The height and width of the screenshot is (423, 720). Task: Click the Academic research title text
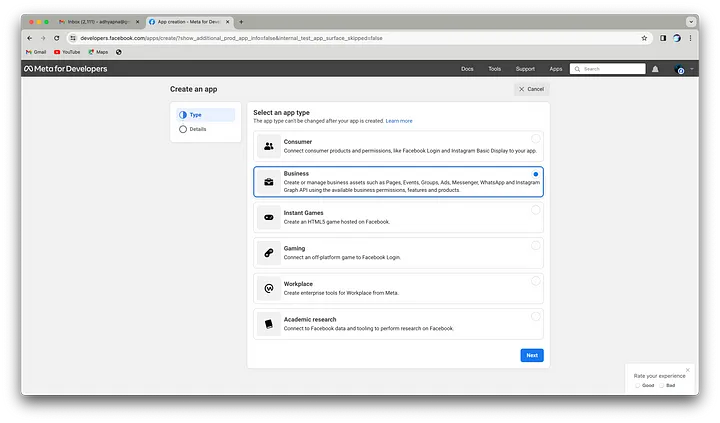point(309,319)
